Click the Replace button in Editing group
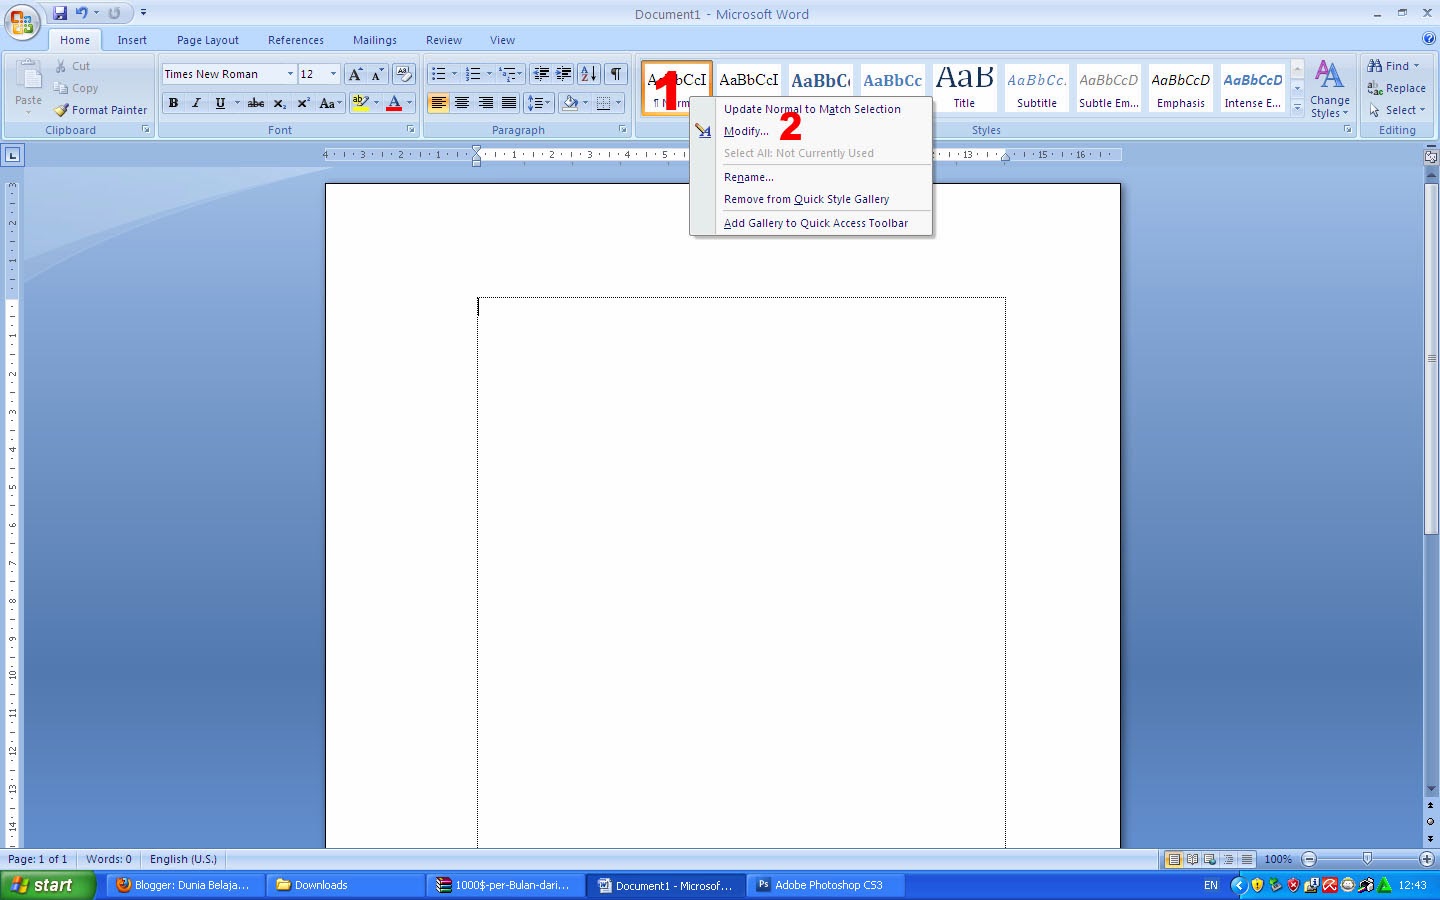Screen dimensions: 1440x900 [x=1397, y=88]
